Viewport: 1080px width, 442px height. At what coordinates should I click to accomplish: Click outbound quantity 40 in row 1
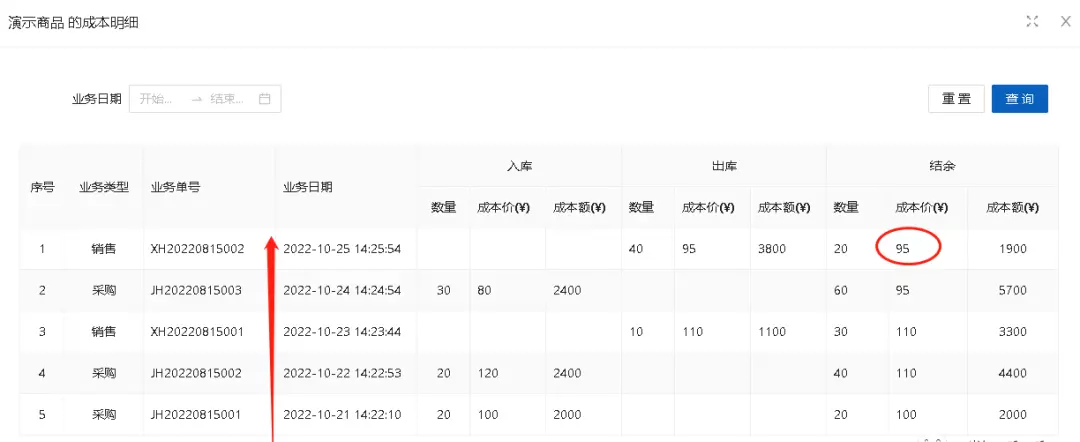(x=636, y=249)
